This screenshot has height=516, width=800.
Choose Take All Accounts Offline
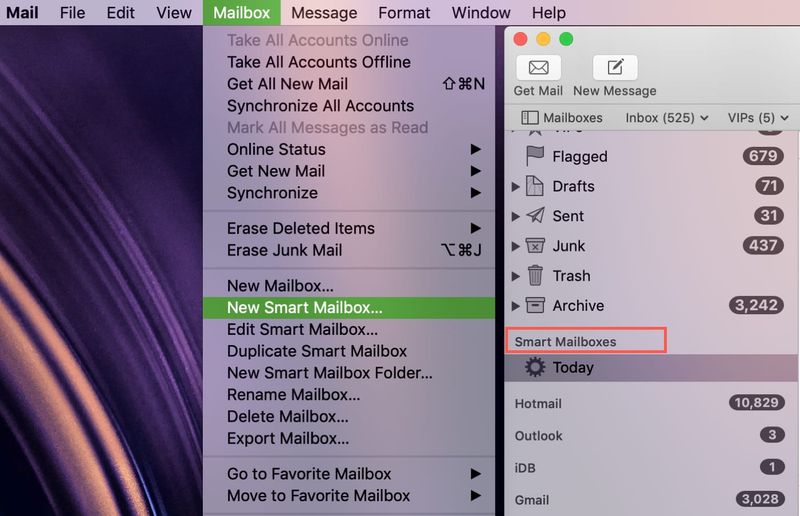tap(349, 62)
